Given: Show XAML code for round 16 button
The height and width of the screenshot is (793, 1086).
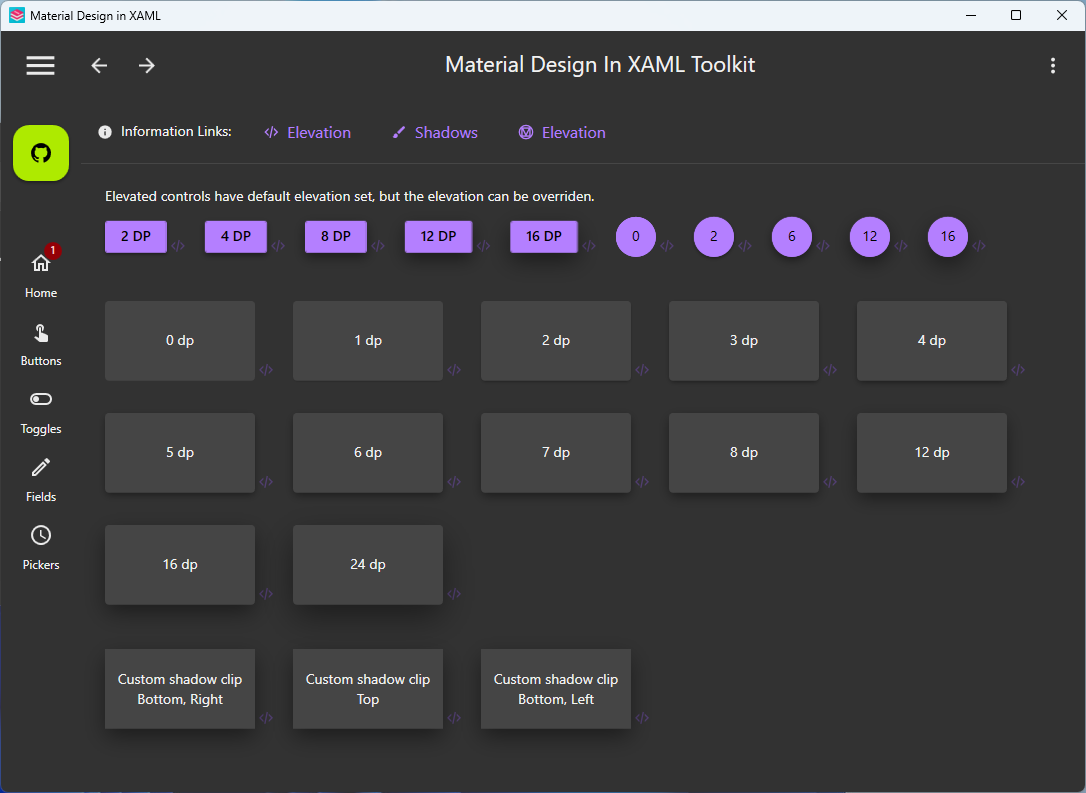Looking at the screenshot, I should tap(979, 246).
